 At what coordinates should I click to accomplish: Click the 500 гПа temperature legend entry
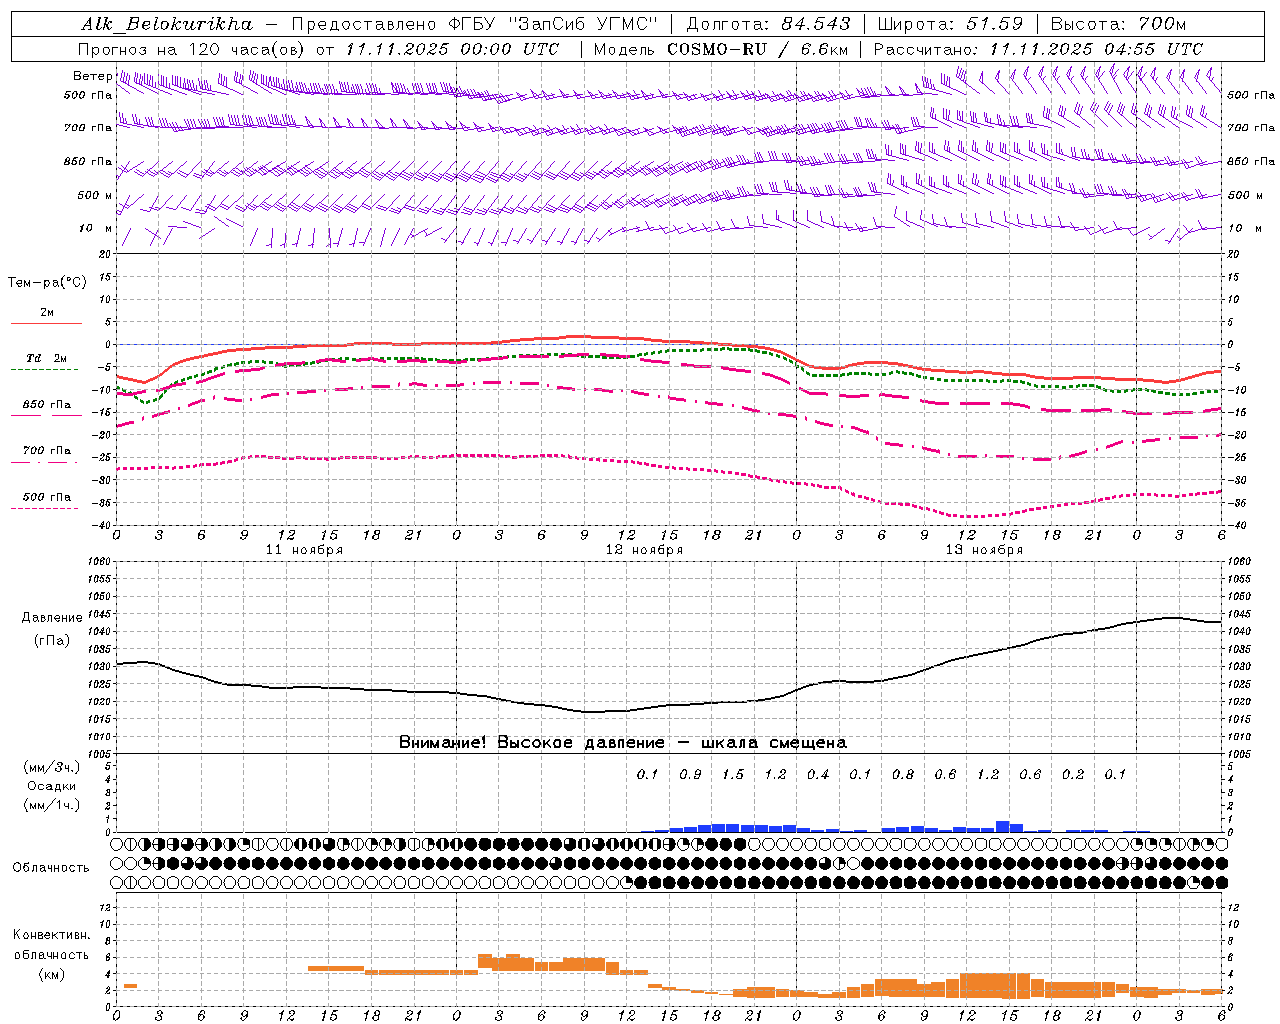pyautogui.click(x=47, y=497)
